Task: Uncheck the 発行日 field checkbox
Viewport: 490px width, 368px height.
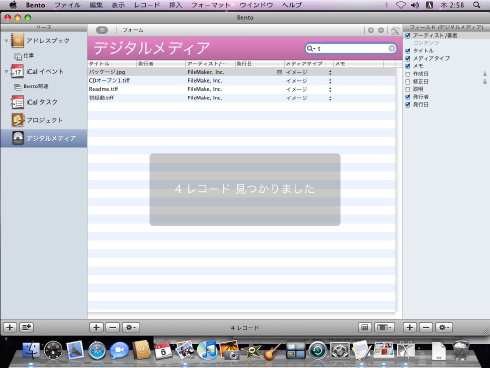Action: pyautogui.click(x=407, y=105)
